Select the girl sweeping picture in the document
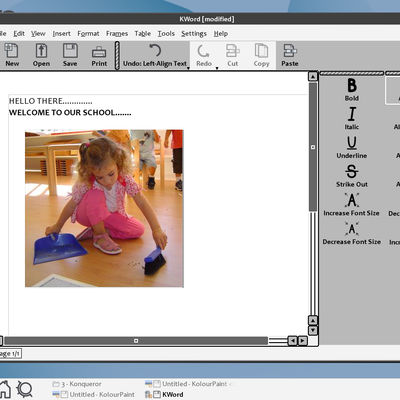 point(104,208)
